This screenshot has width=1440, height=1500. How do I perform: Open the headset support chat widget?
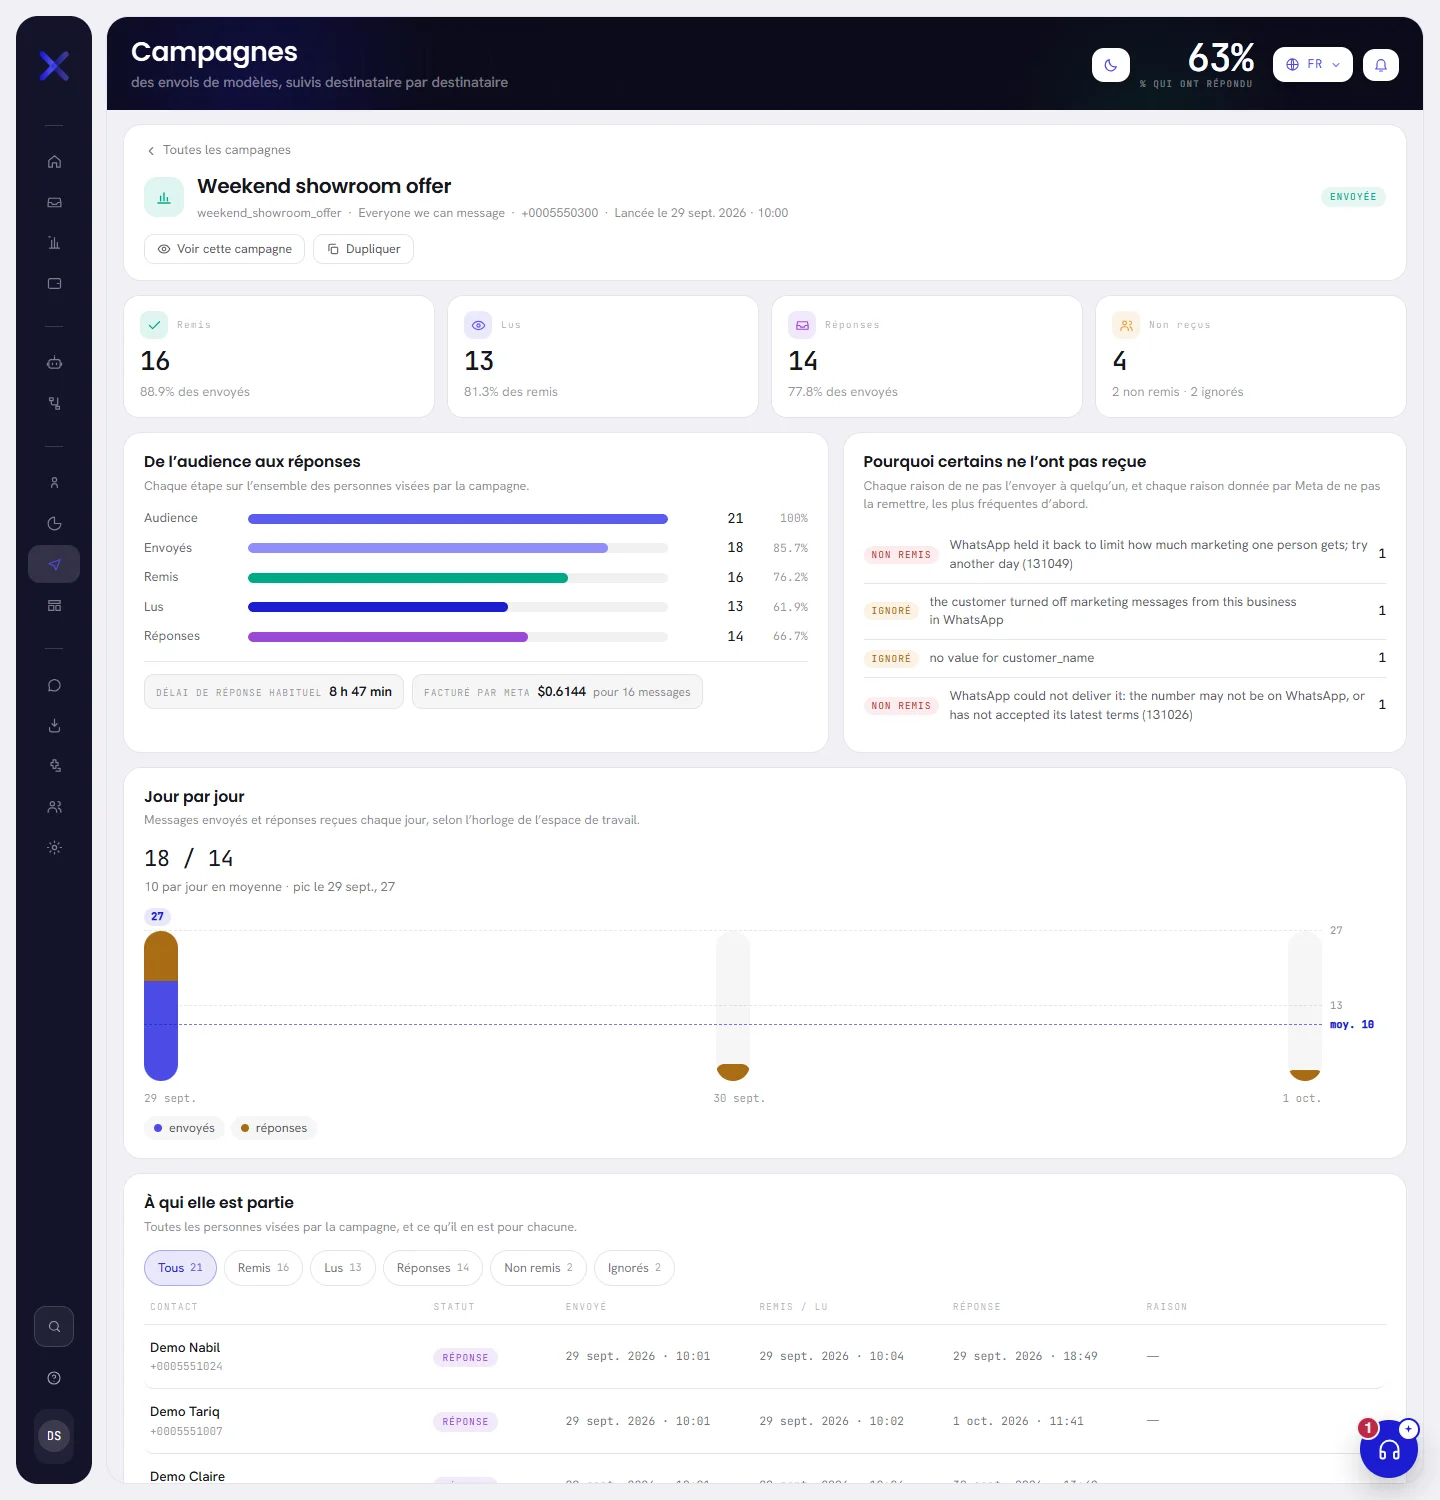tap(1389, 1449)
